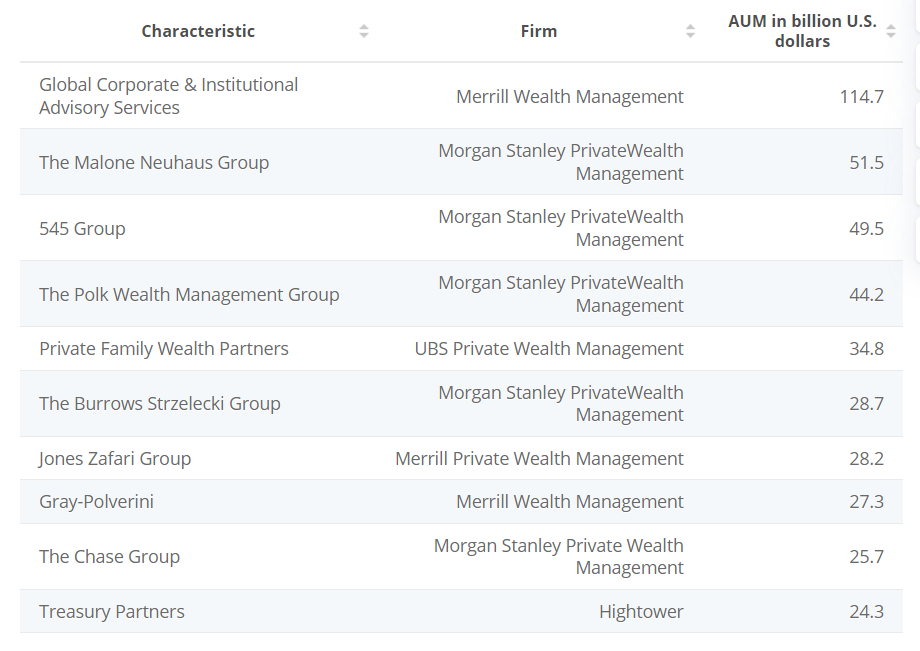Select The Polk Wealth Management Group name

pyautogui.click(x=189, y=294)
